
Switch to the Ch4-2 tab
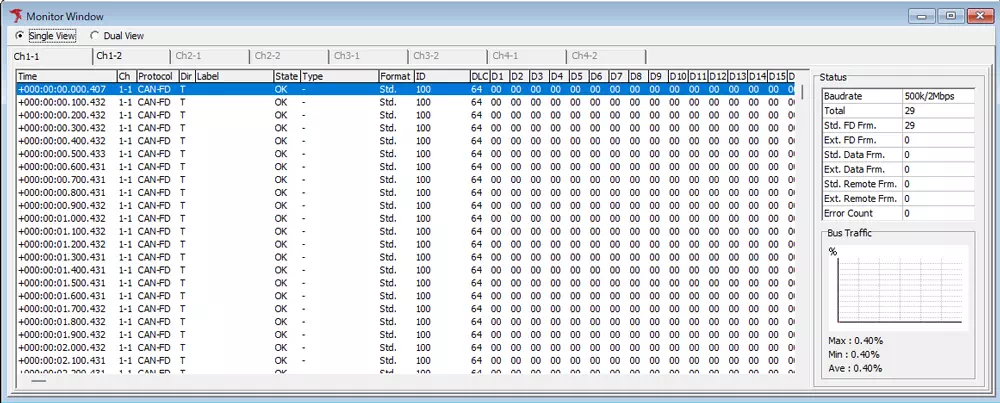[584, 56]
